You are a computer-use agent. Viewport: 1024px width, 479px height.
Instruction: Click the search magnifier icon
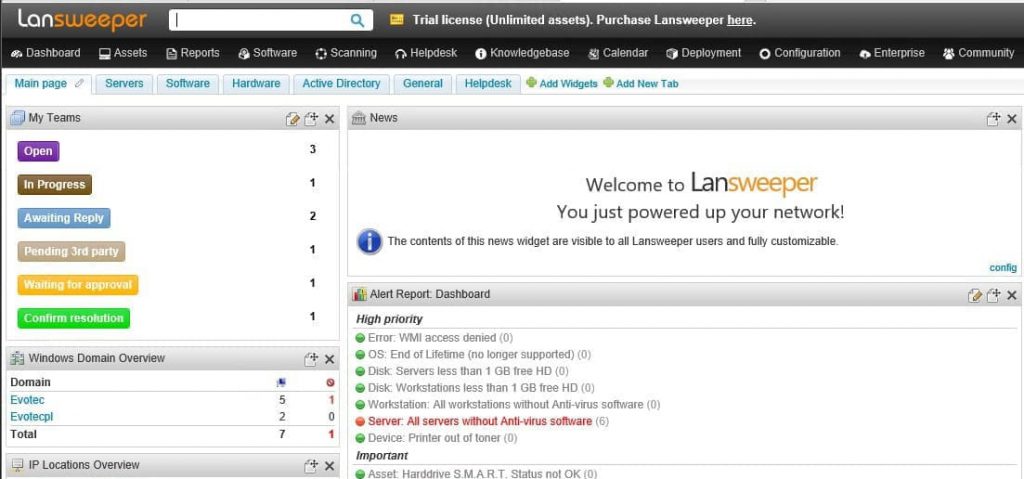(357, 20)
